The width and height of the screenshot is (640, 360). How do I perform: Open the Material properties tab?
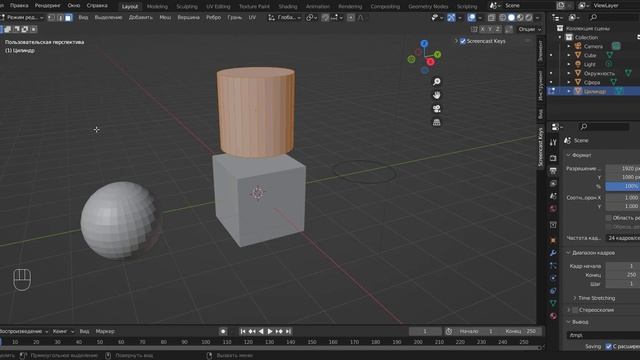pos(553,316)
